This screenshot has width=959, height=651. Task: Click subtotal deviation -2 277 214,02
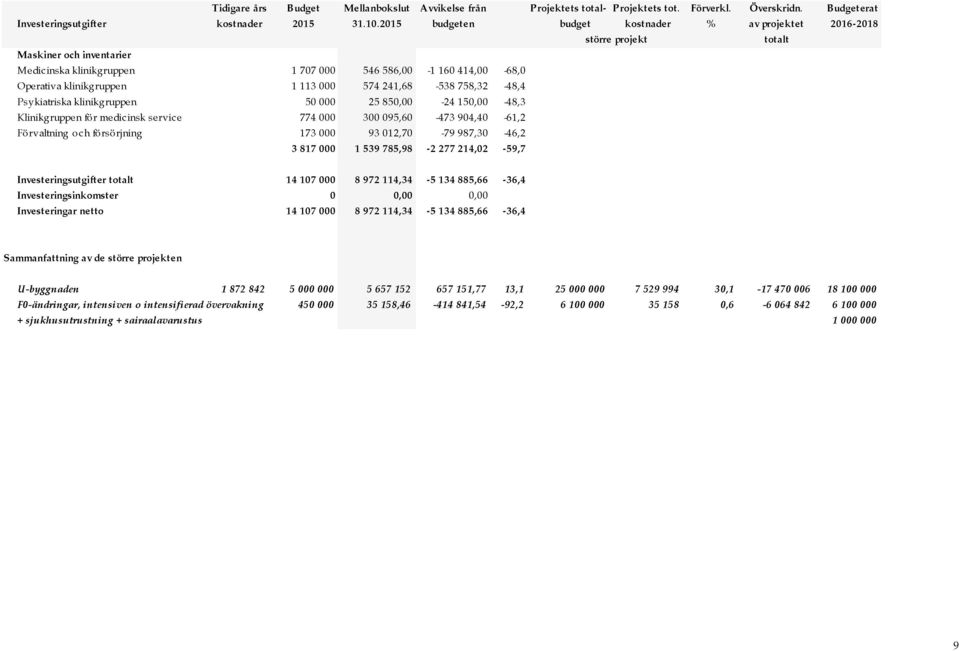click(x=457, y=149)
